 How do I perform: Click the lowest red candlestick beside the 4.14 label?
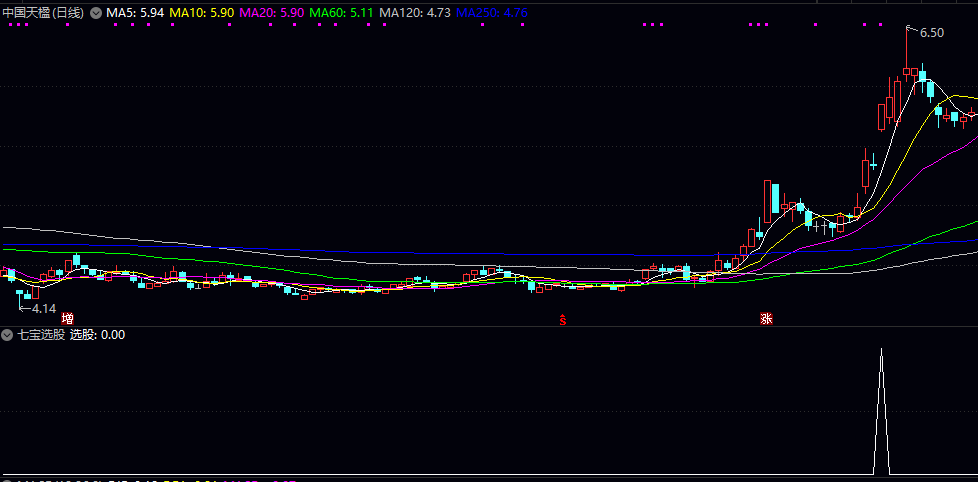(35, 292)
